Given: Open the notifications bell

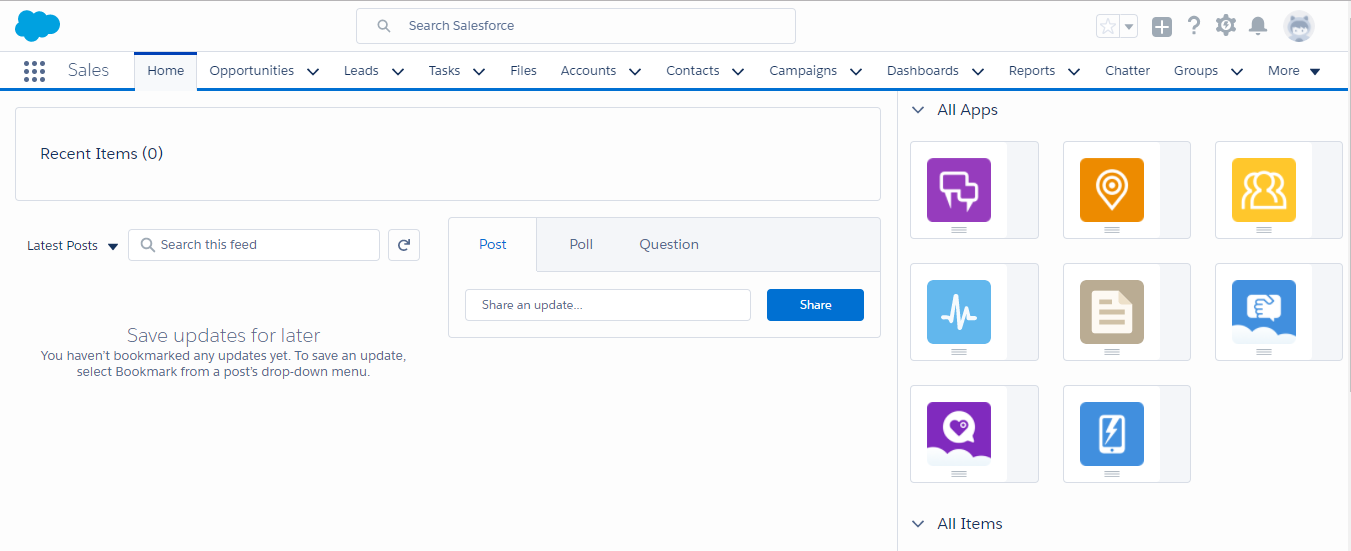Looking at the screenshot, I should tap(1258, 26).
